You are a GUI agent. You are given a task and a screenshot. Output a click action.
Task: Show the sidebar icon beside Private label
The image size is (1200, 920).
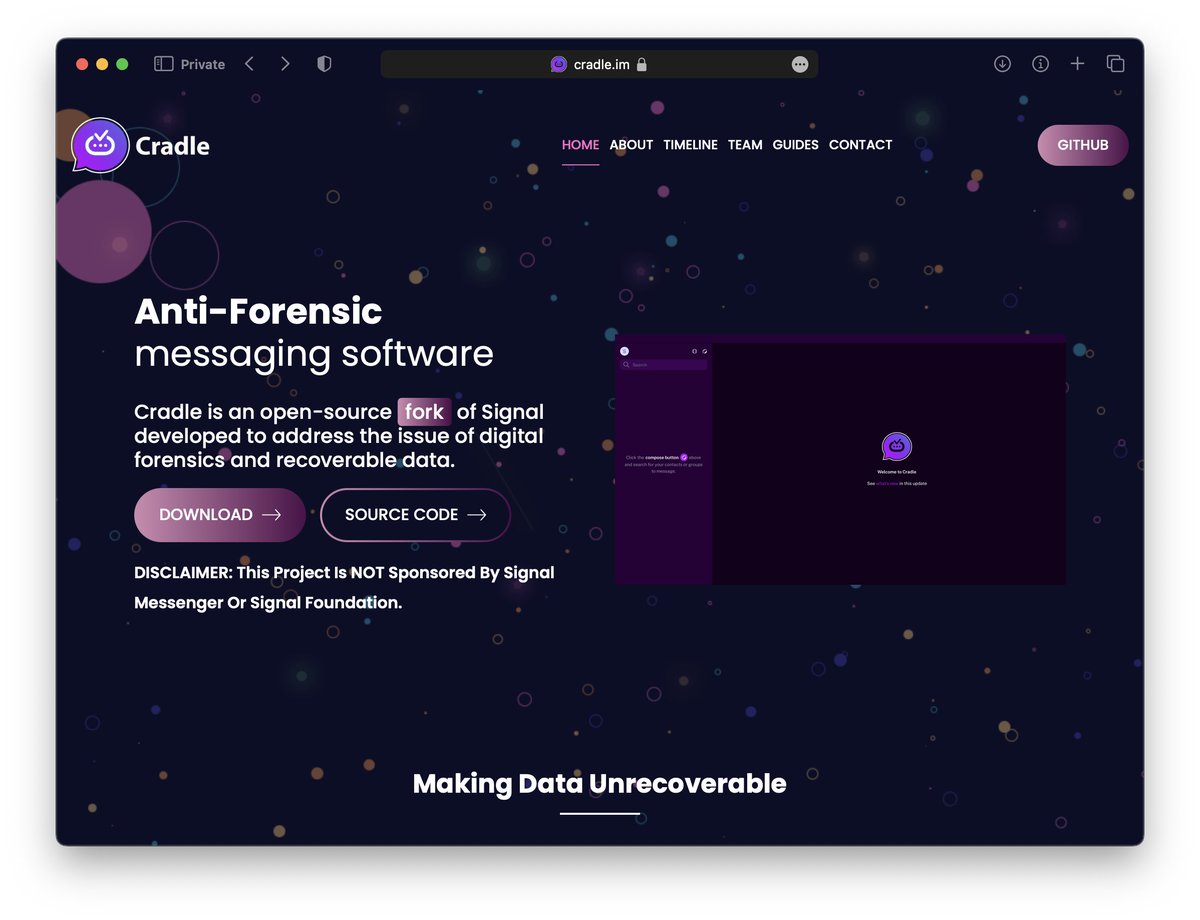(x=161, y=63)
